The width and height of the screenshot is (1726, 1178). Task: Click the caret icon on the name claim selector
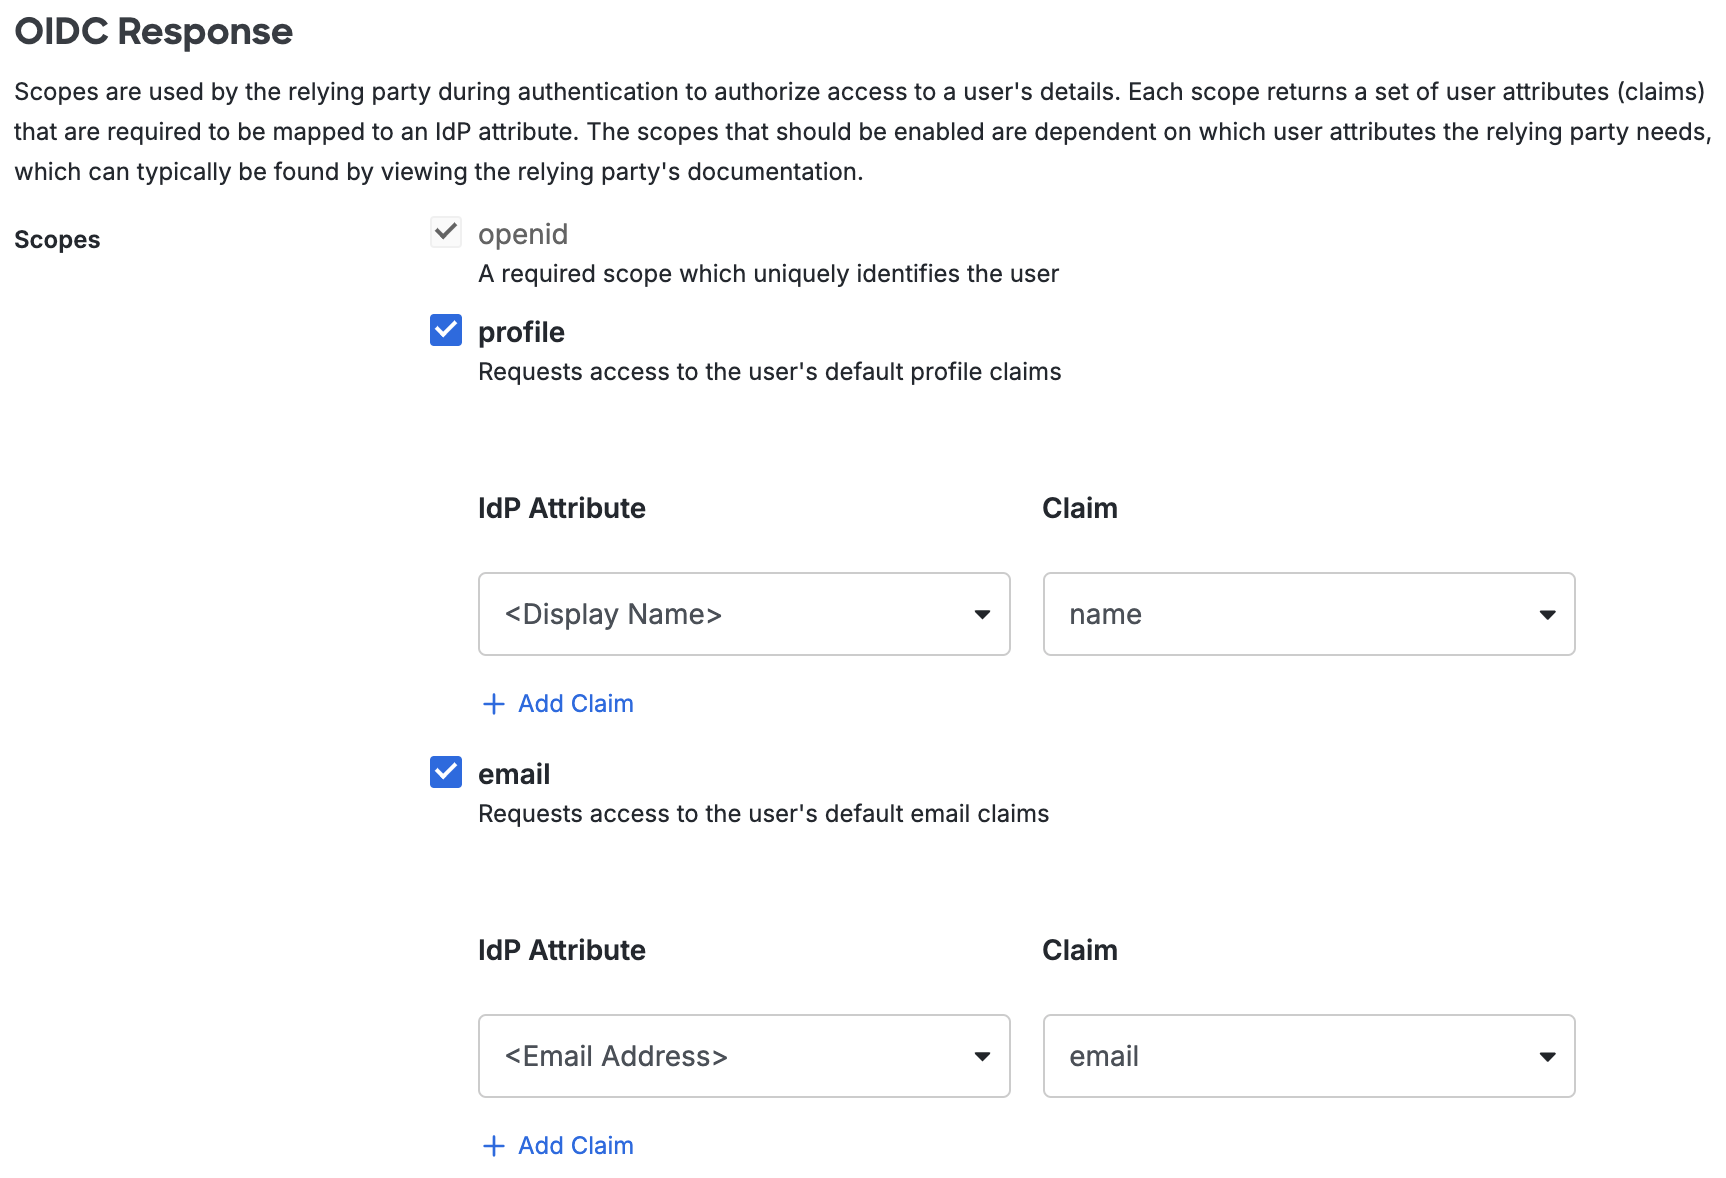1547,614
